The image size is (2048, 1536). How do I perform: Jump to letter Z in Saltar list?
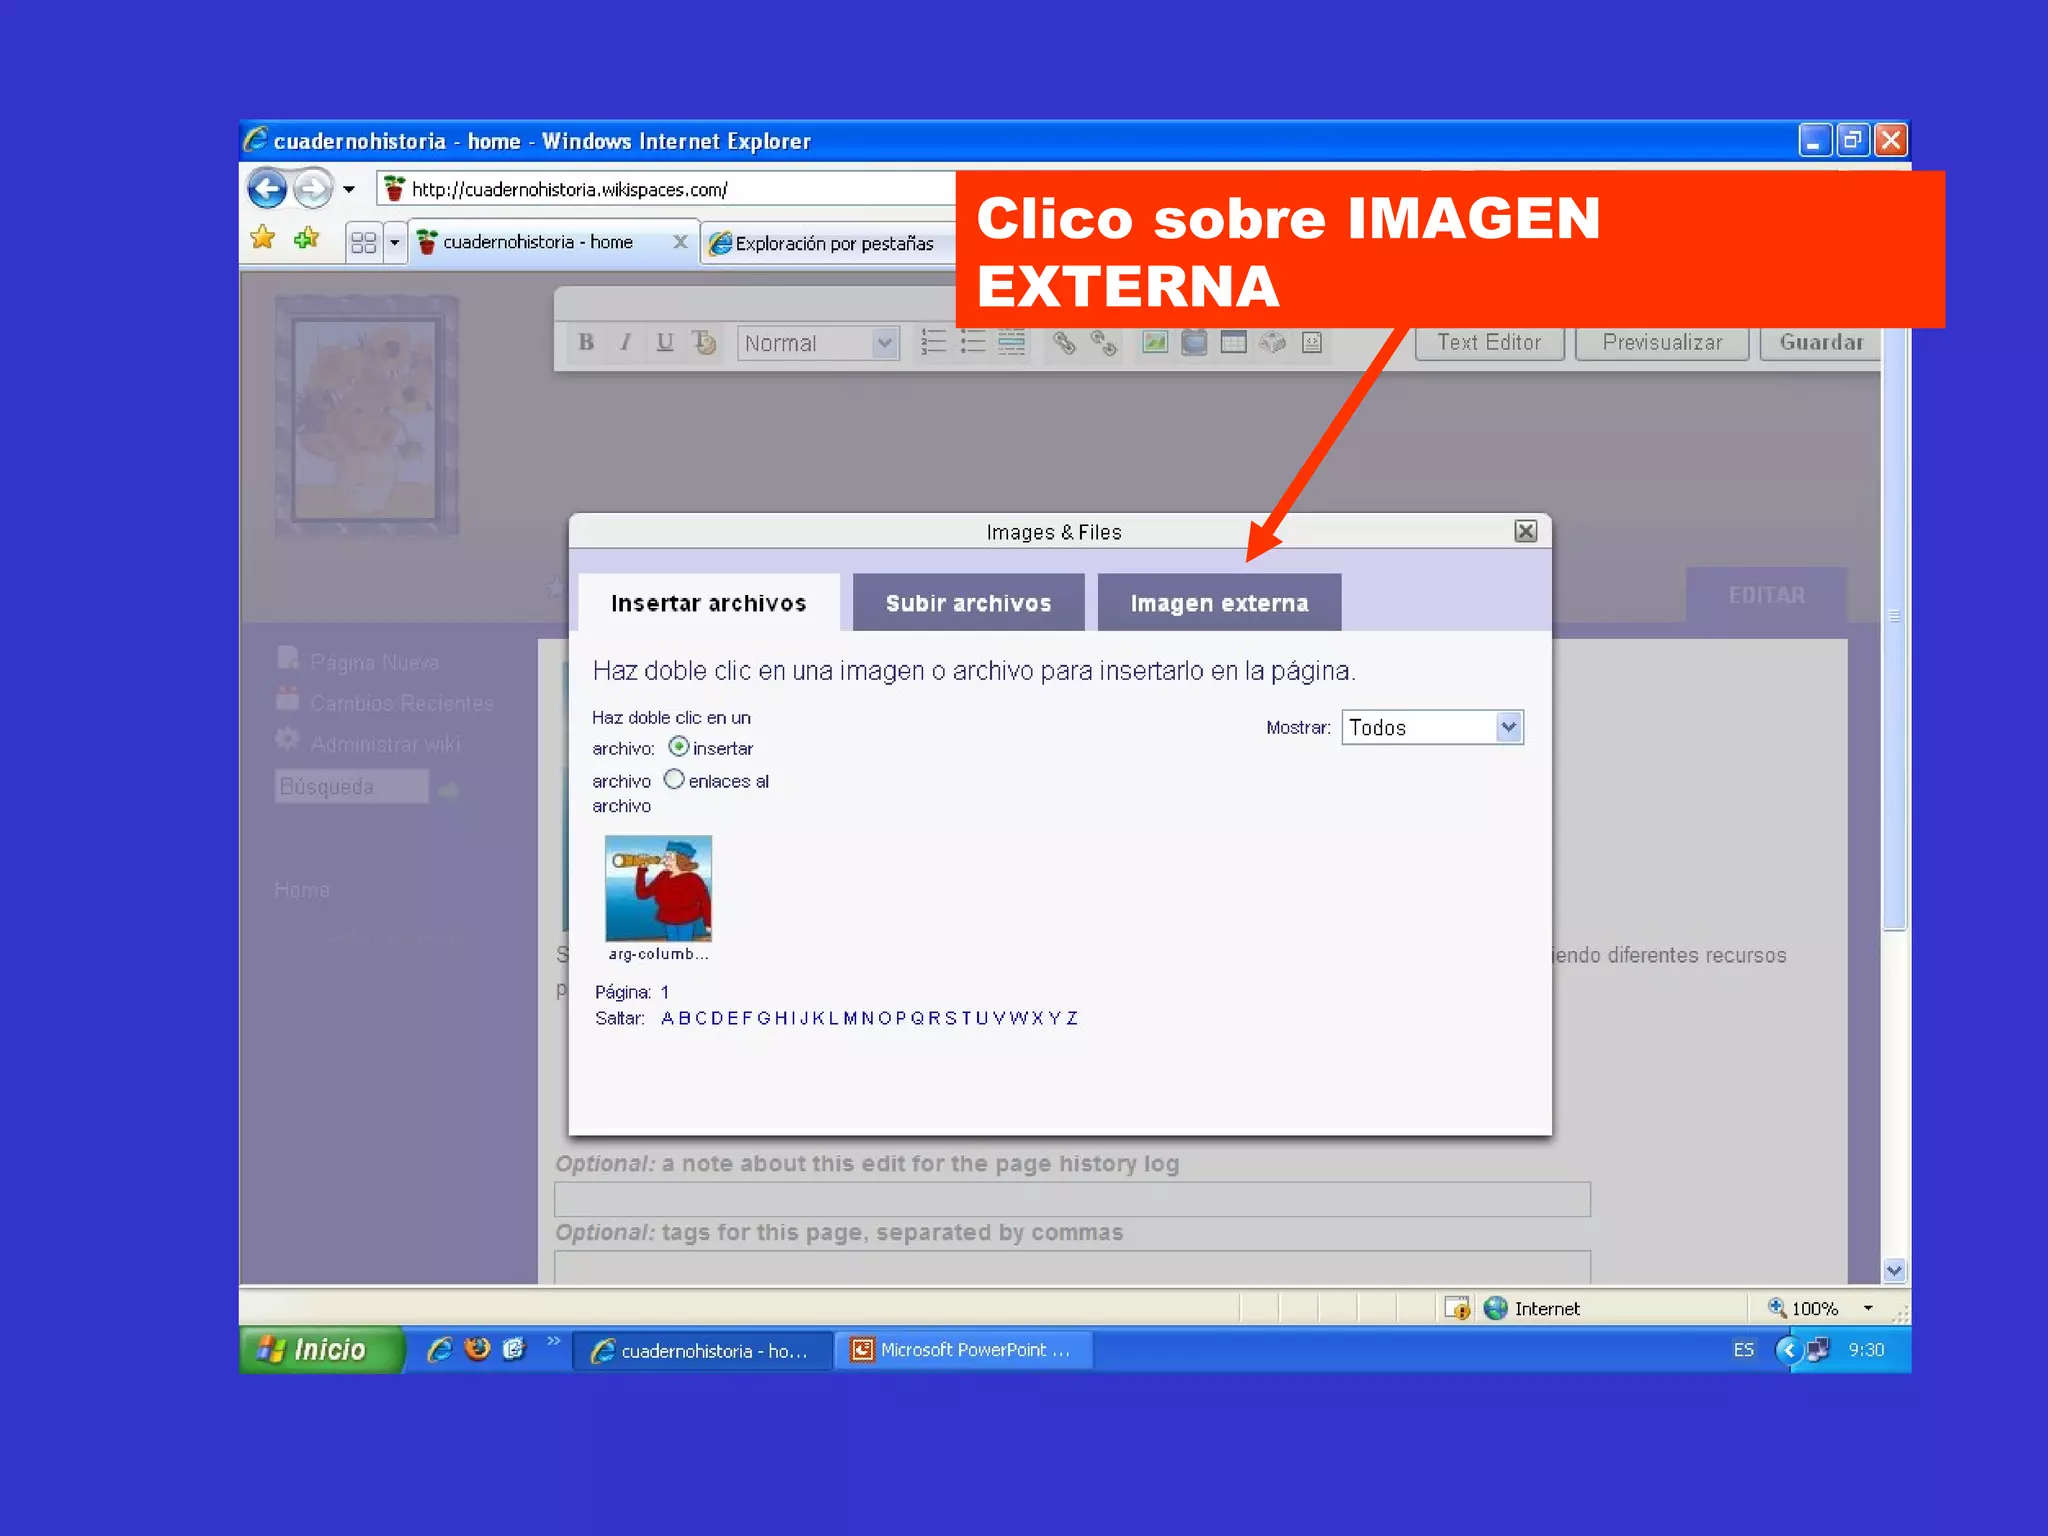click(x=1072, y=1018)
